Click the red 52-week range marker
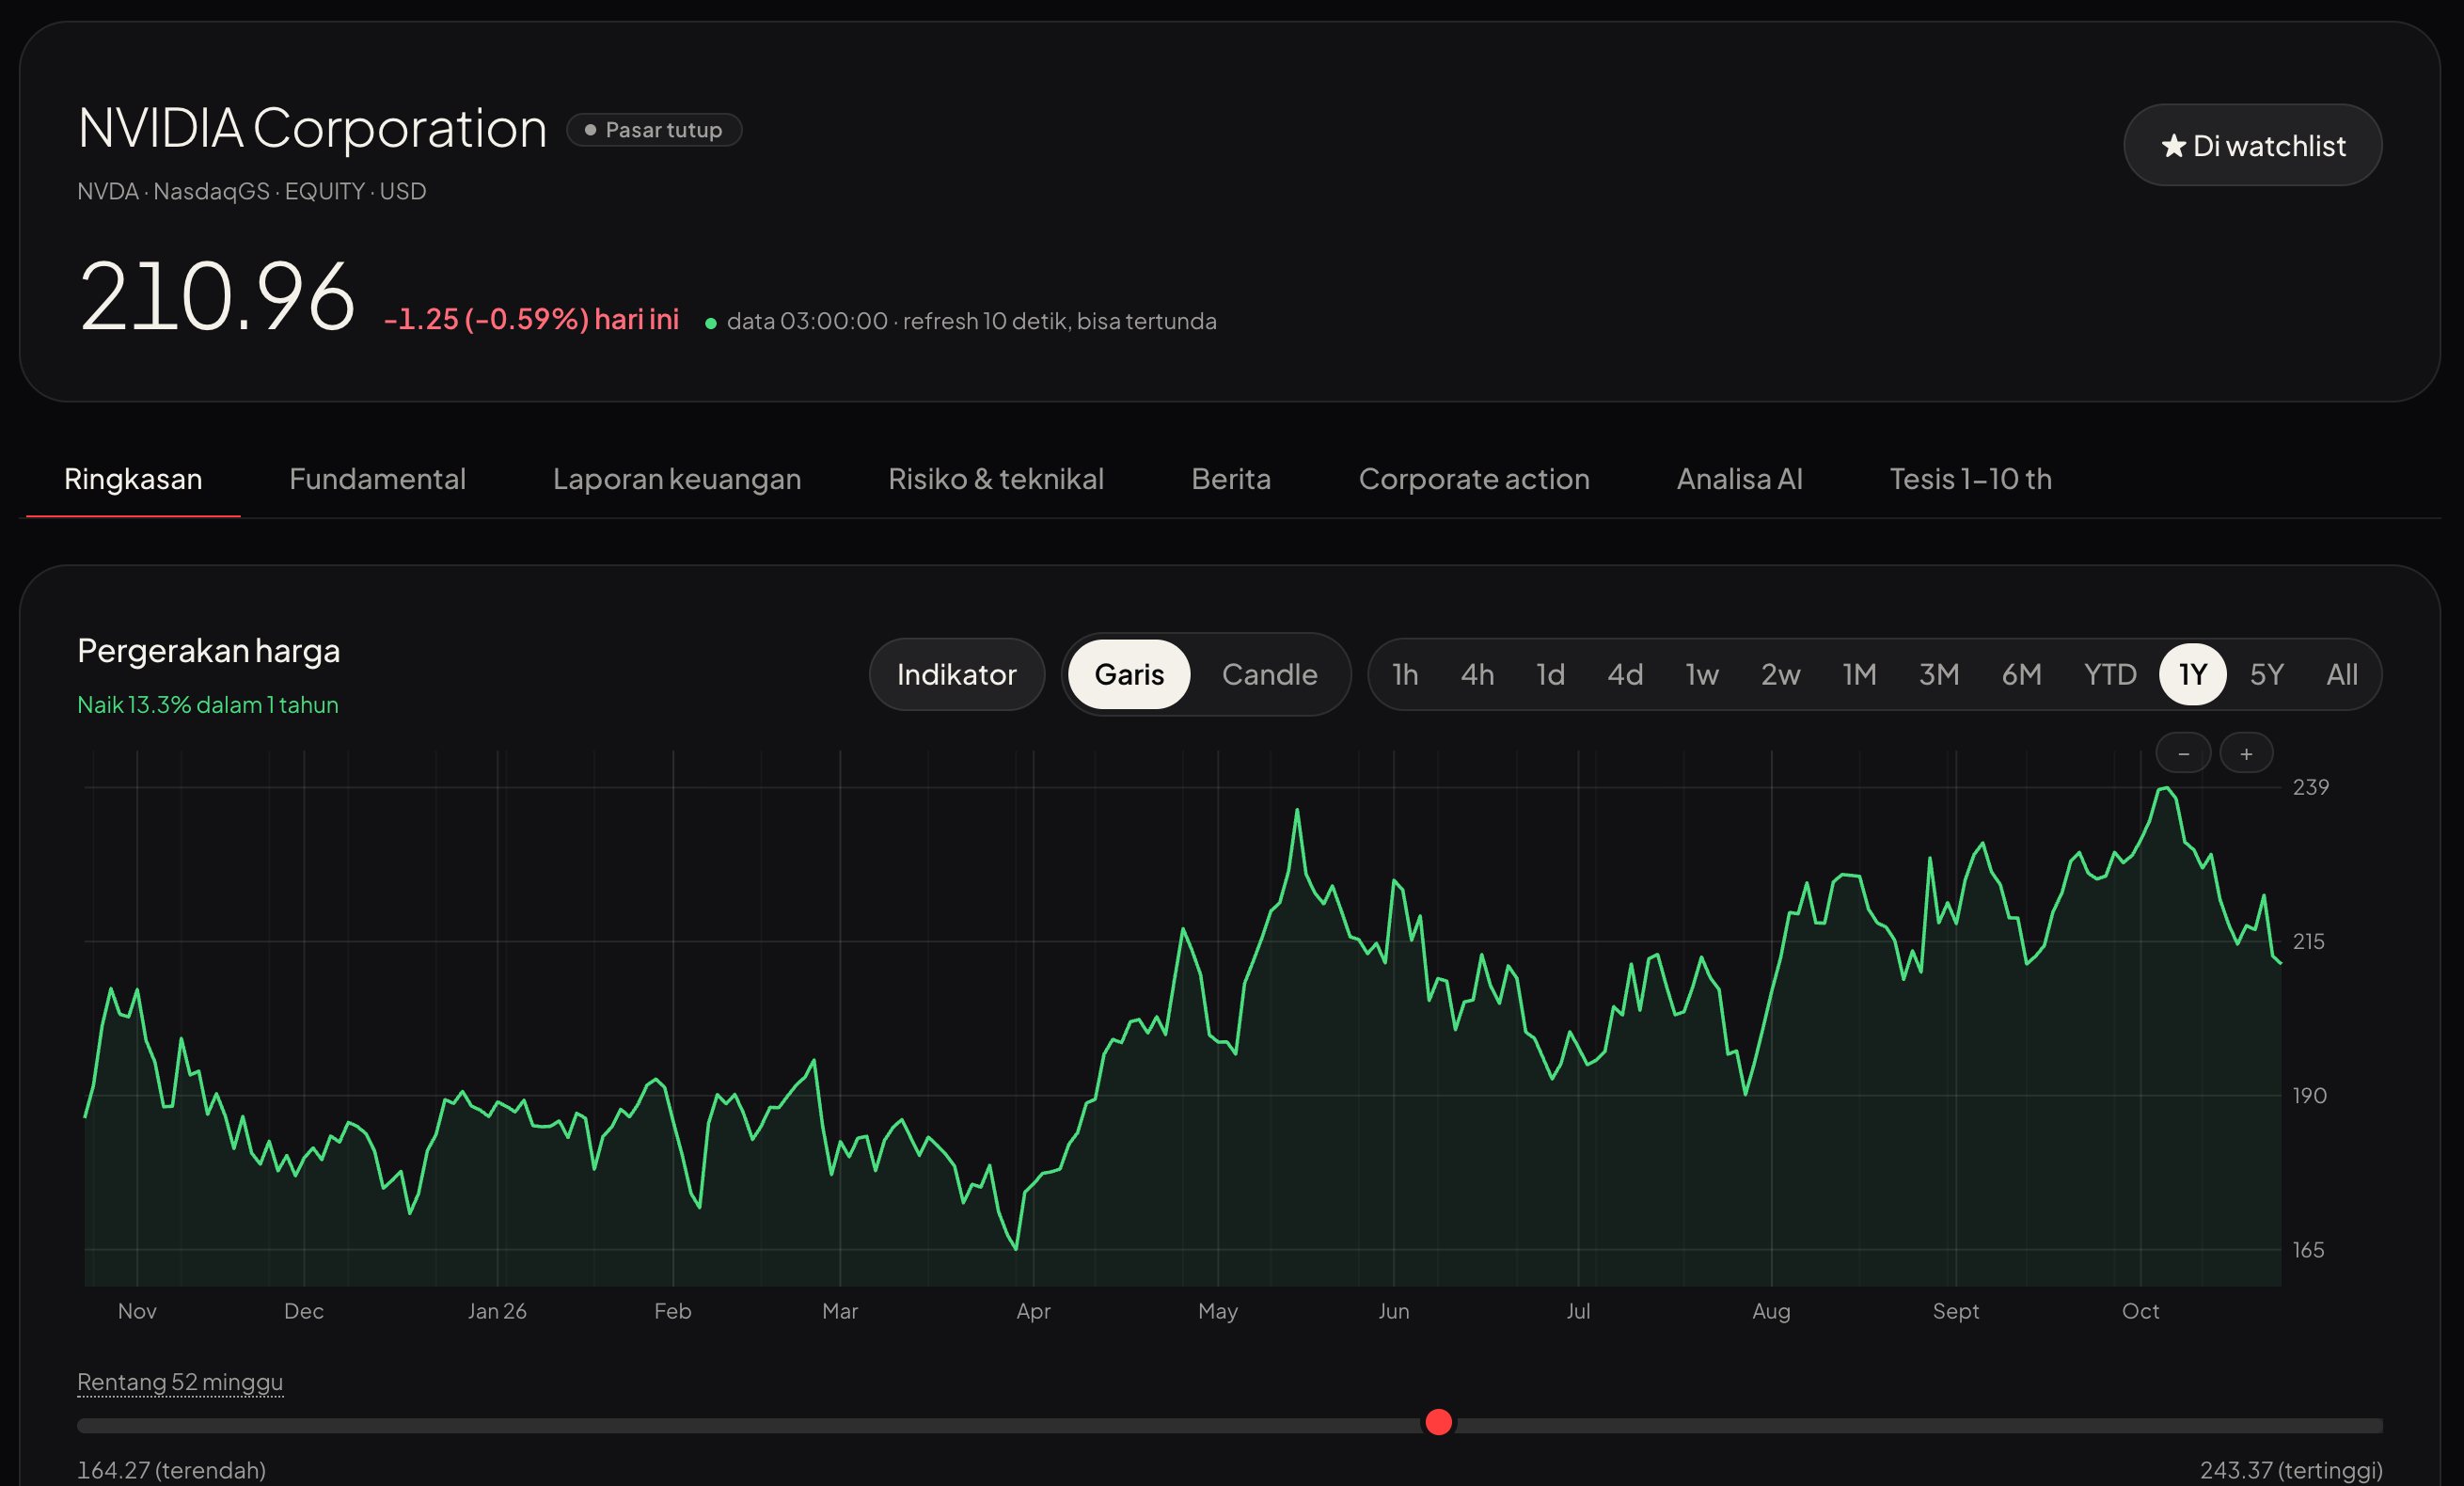This screenshot has height=1486, width=2464. [1438, 1422]
